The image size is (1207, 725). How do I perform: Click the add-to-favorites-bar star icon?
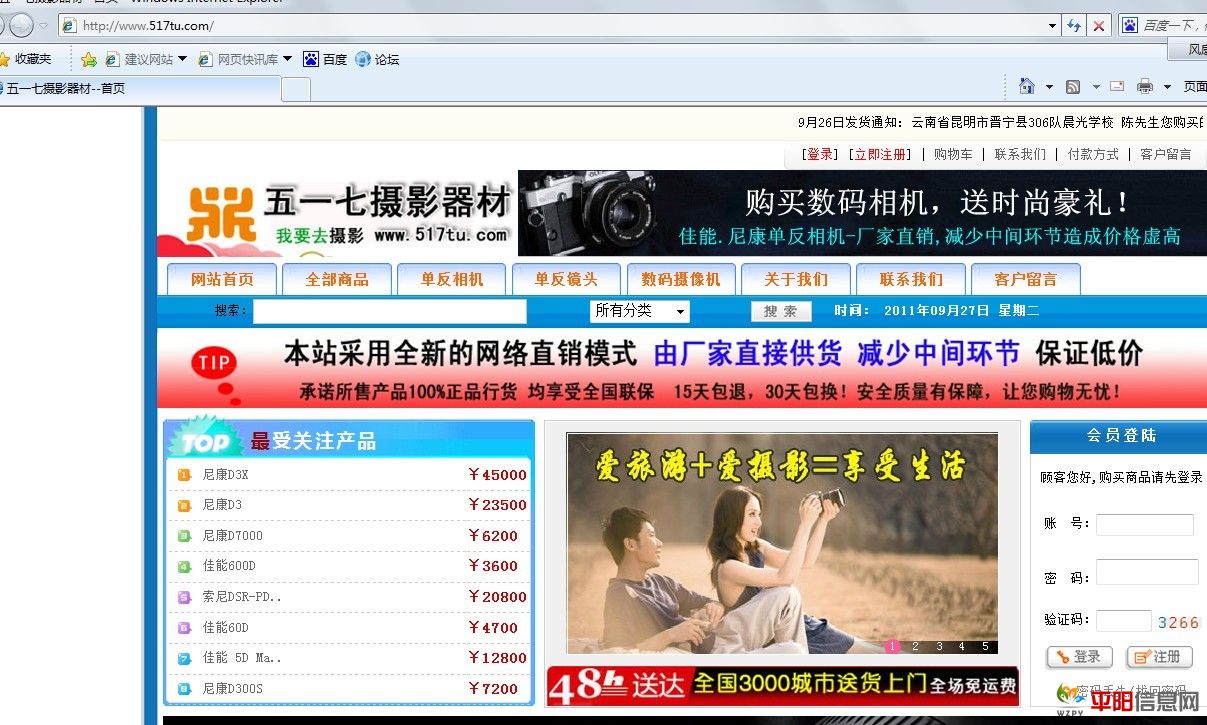click(x=89, y=59)
